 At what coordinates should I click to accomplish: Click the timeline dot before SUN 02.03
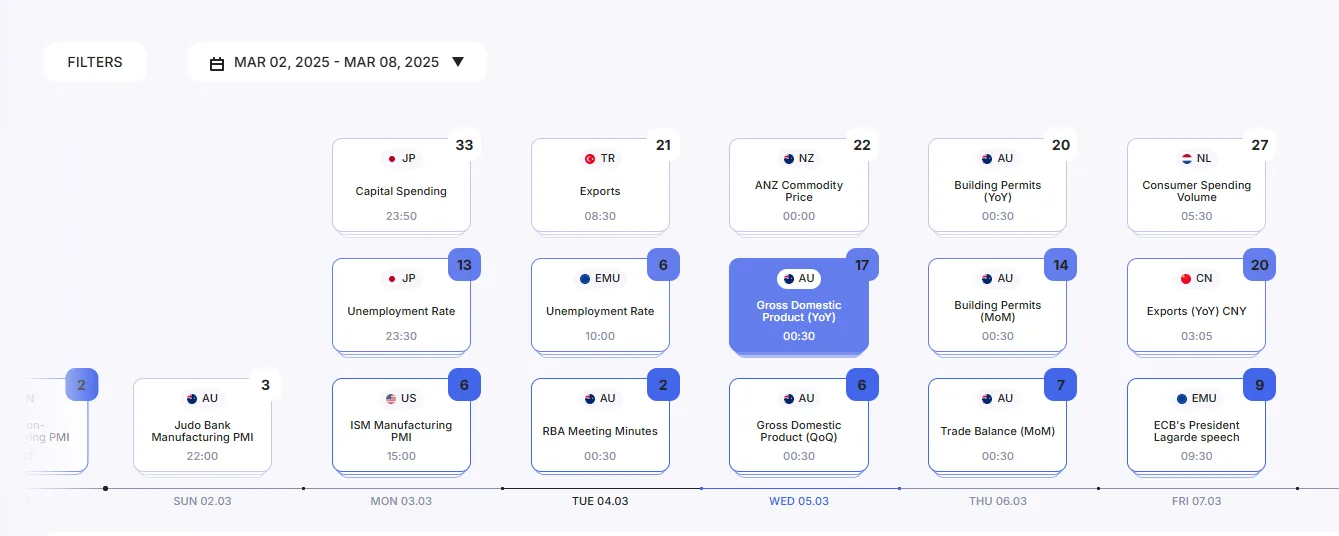pos(105,489)
